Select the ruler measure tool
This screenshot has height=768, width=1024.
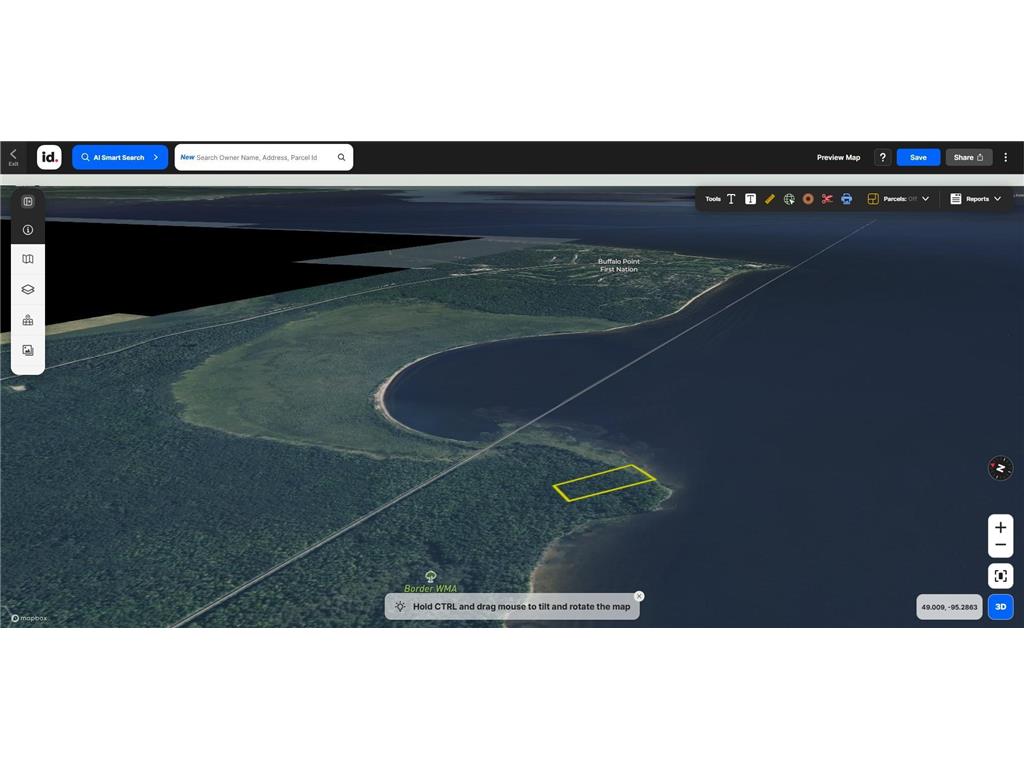point(769,199)
